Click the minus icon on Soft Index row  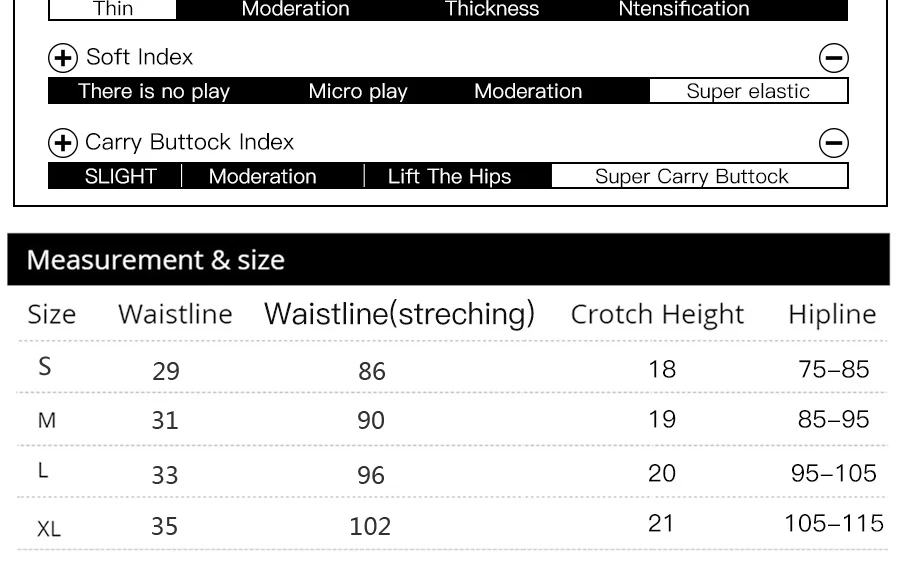click(x=833, y=58)
